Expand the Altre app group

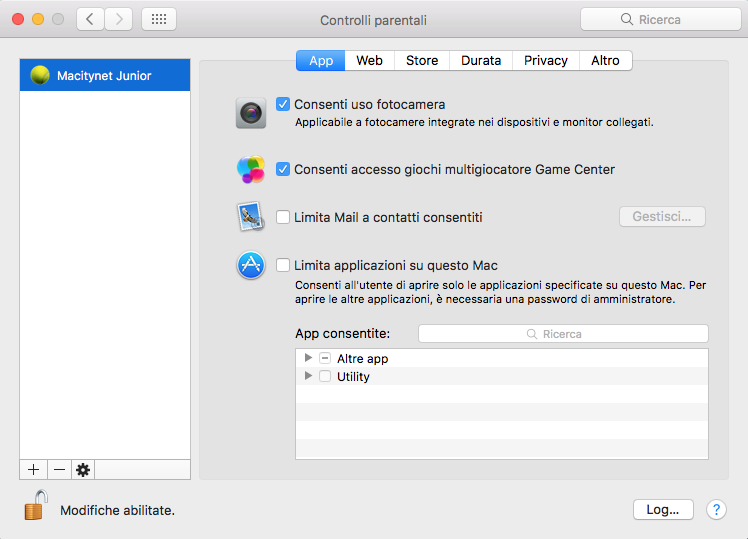point(308,358)
